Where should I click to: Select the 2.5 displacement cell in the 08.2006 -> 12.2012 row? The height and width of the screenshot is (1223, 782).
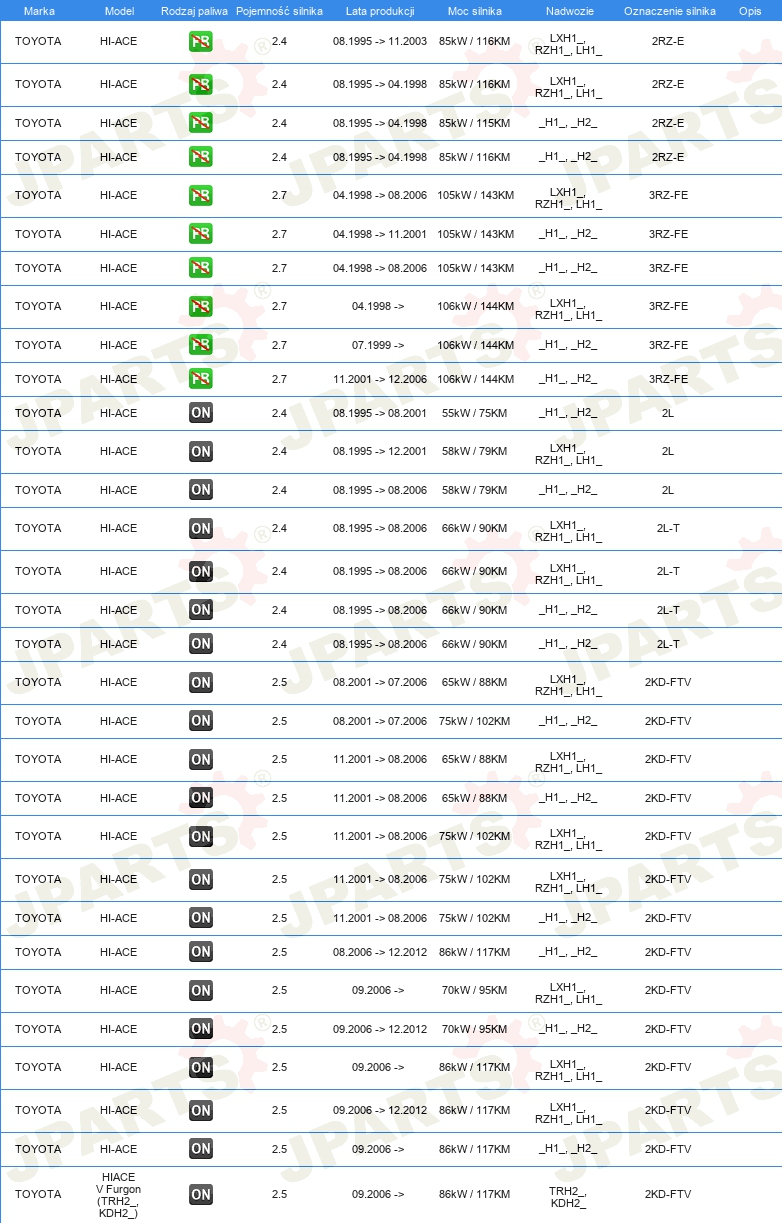tap(279, 952)
